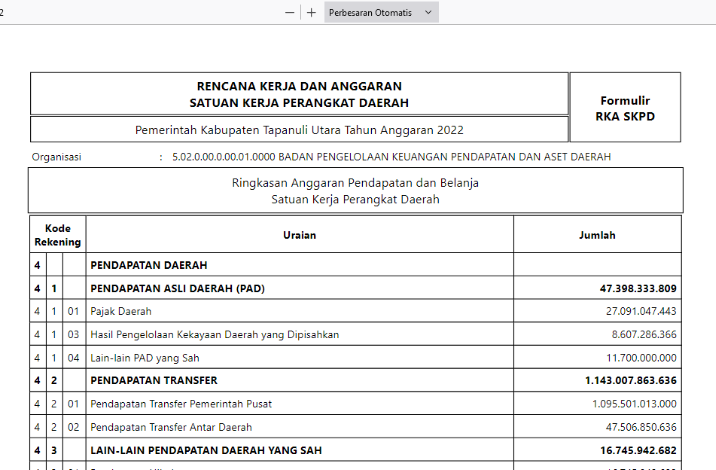Viewport: 716px width, 470px height.
Task: Click Pendapatan Transfer Pemerintah Pusat row
Action: click(x=181, y=403)
